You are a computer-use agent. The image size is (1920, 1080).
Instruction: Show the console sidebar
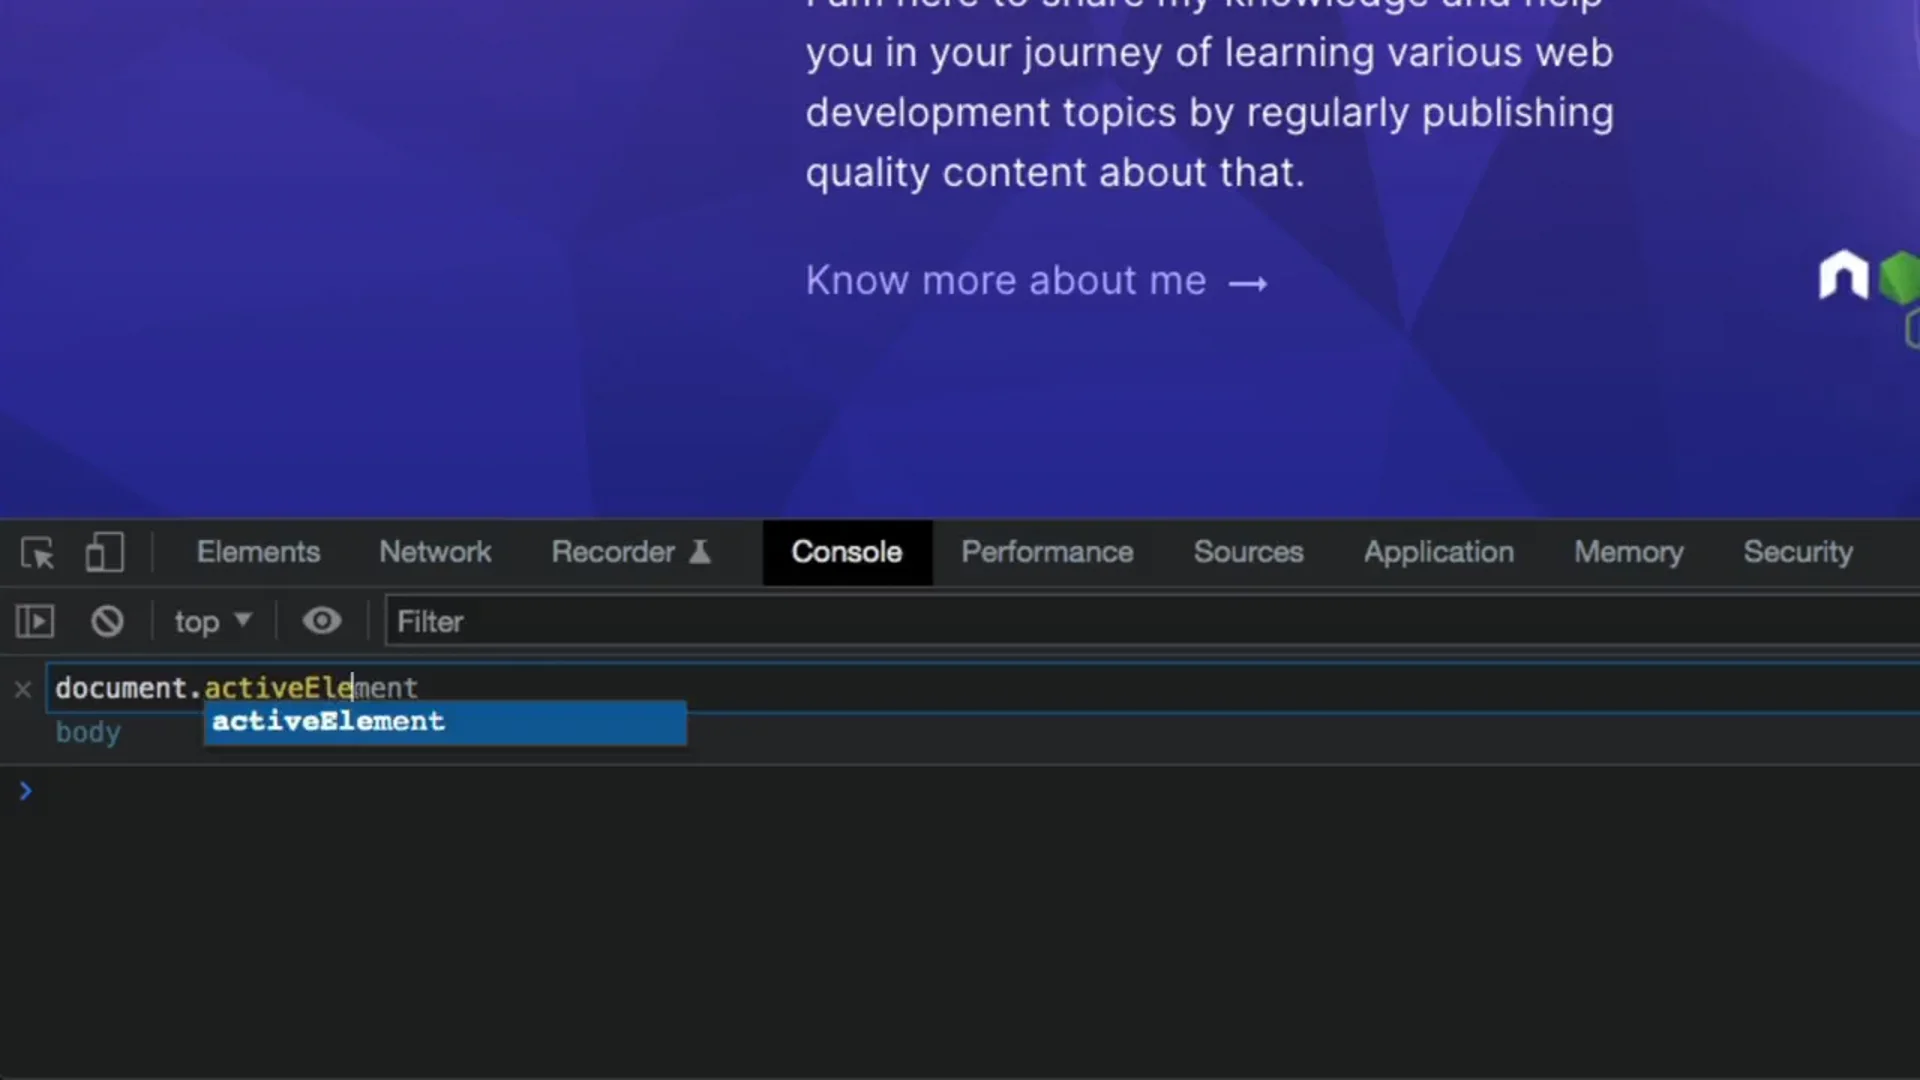(33, 621)
